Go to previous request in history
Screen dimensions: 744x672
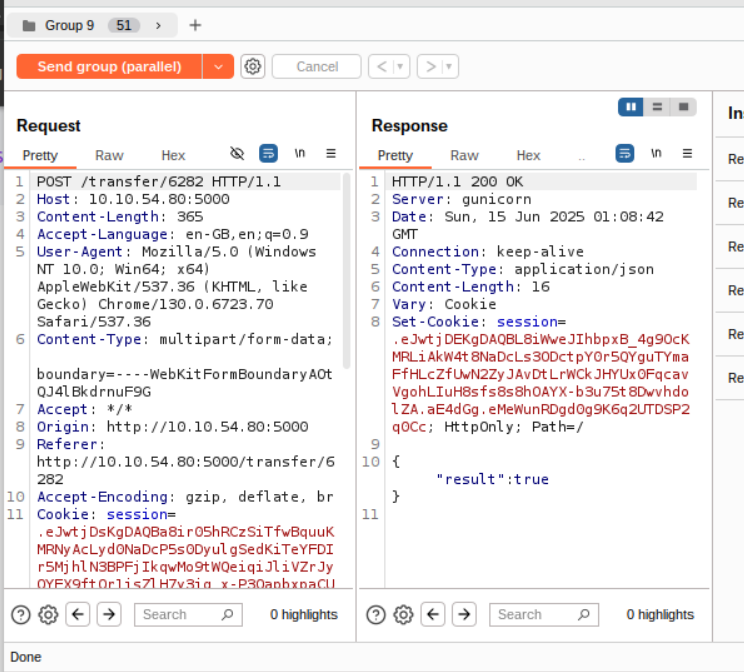tap(381, 66)
